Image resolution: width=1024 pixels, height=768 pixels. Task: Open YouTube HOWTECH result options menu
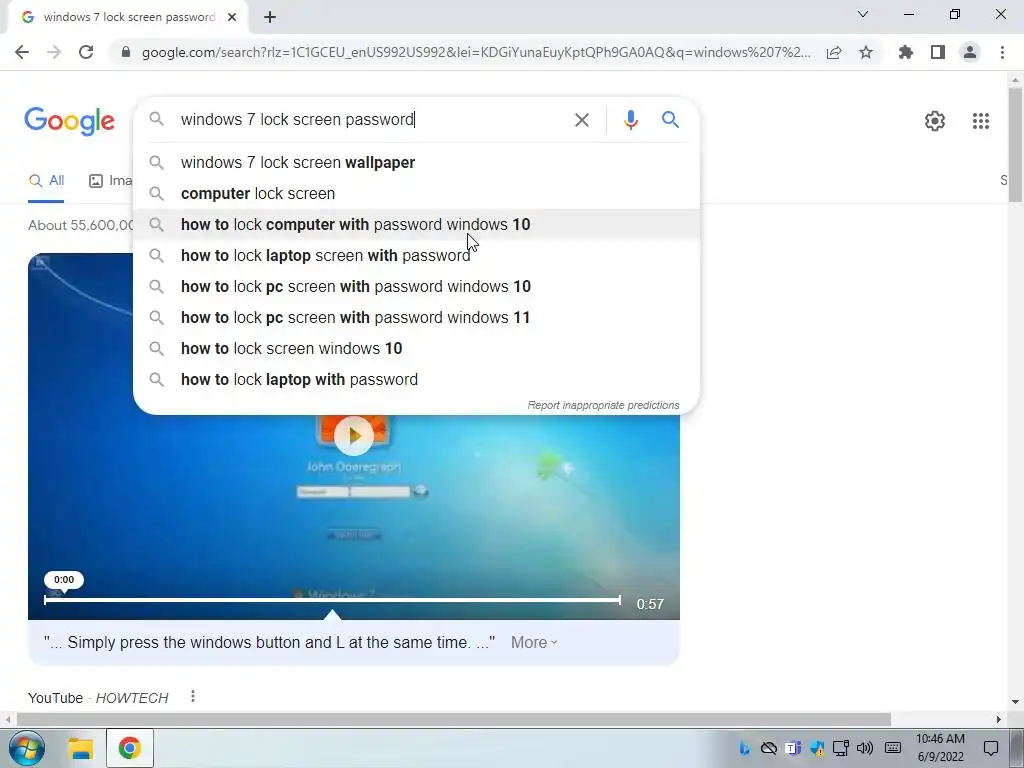point(193,697)
